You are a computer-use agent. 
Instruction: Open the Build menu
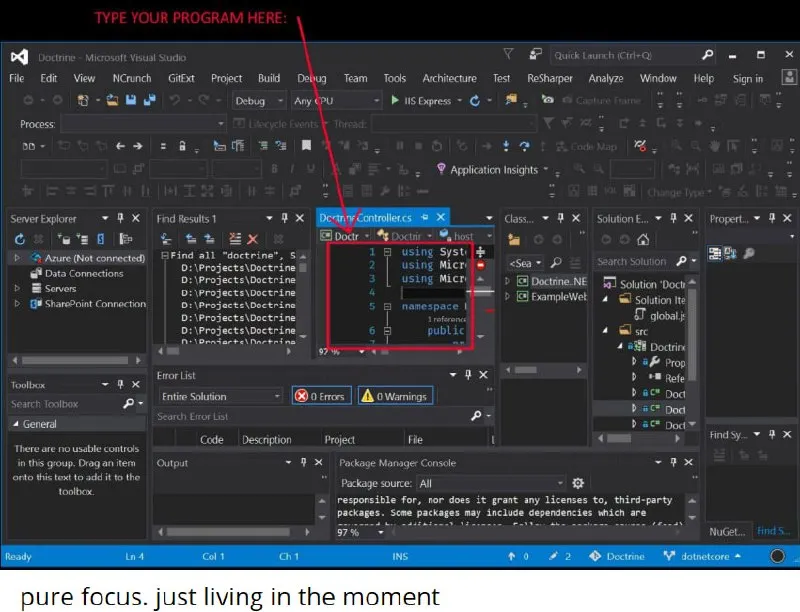269,79
